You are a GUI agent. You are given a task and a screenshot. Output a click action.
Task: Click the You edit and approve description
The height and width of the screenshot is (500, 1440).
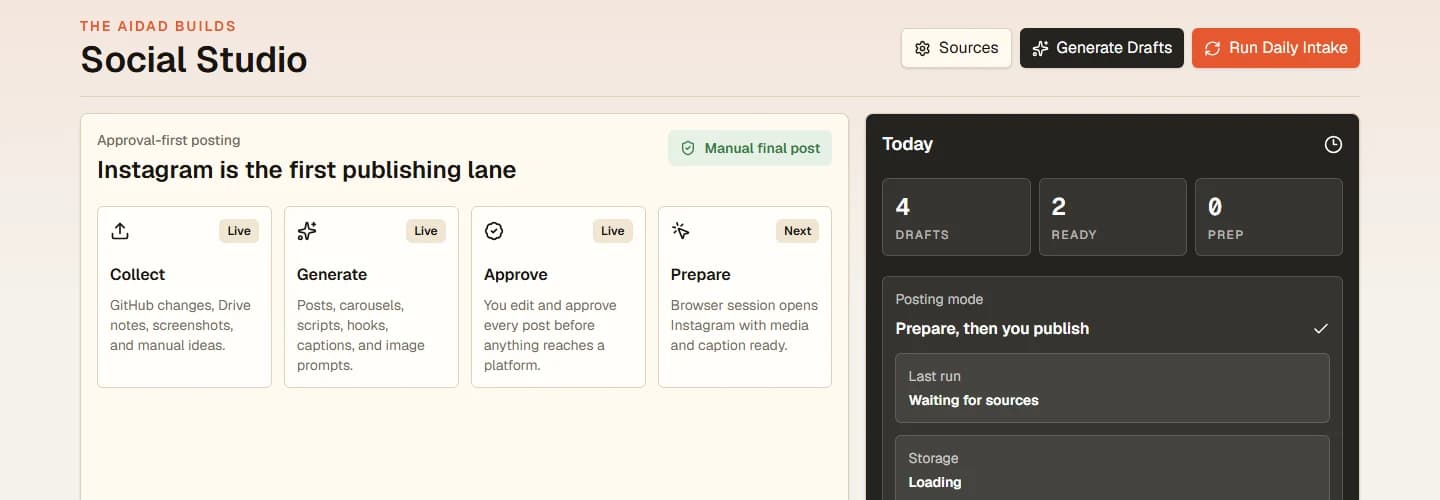[550, 335]
